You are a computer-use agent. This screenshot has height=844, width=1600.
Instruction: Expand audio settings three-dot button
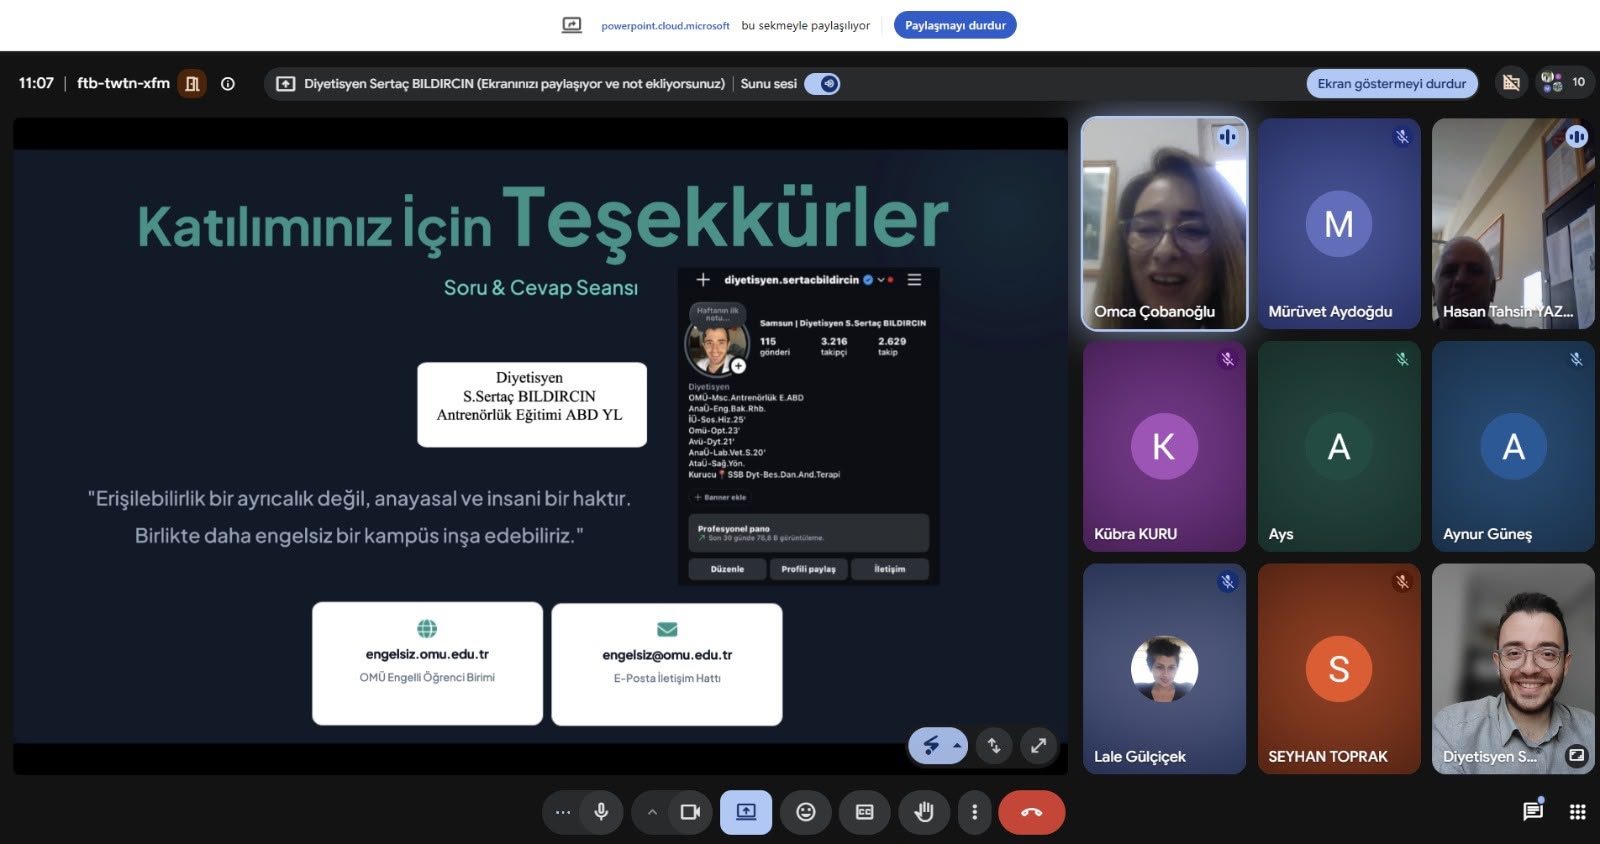click(563, 812)
